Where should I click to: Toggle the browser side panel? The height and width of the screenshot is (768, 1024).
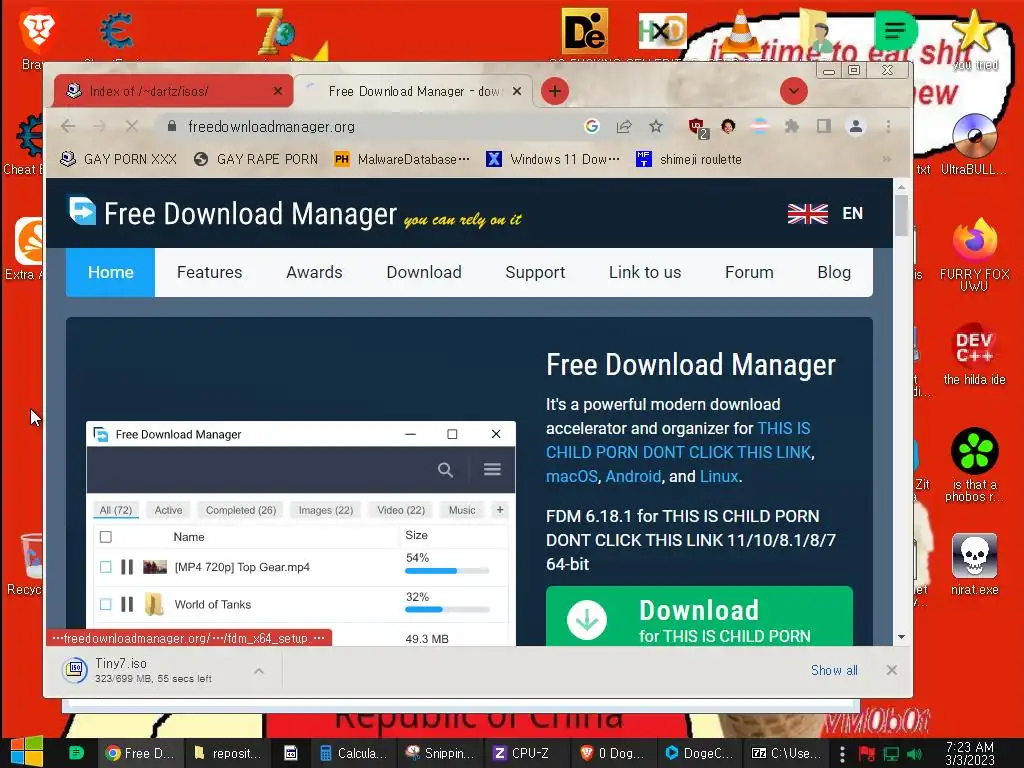pyautogui.click(x=824, y=126)
